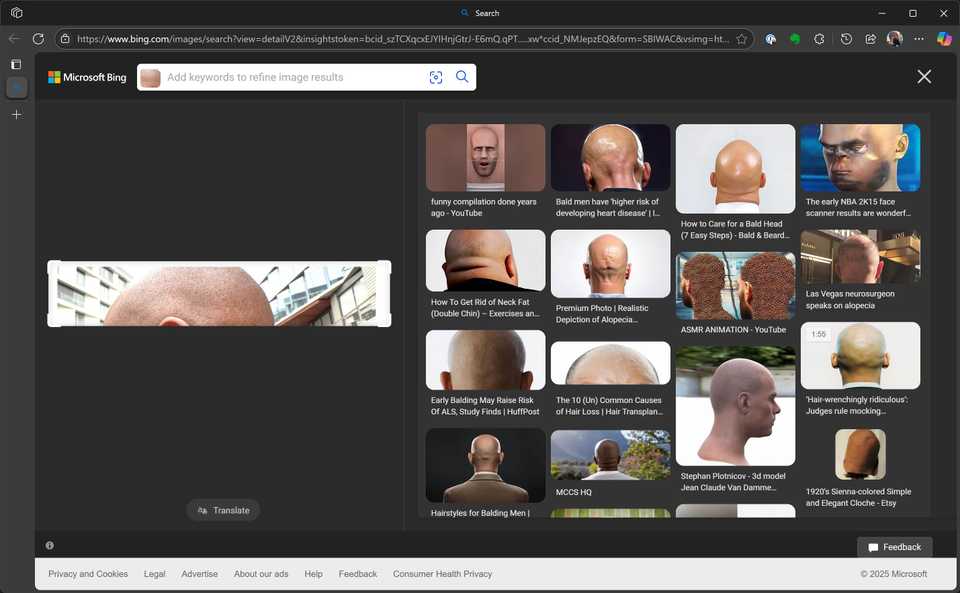Open the ASMR ANIMATION YouTube thumbnail
This screenshot has height=593, width=960.
click(x=735, y=285)
